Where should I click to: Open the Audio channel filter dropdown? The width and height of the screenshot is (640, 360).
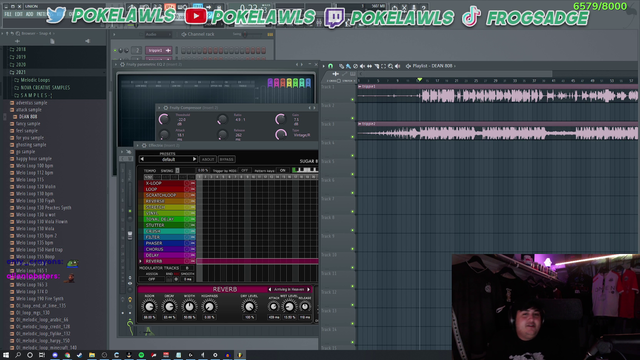[157, 34]
